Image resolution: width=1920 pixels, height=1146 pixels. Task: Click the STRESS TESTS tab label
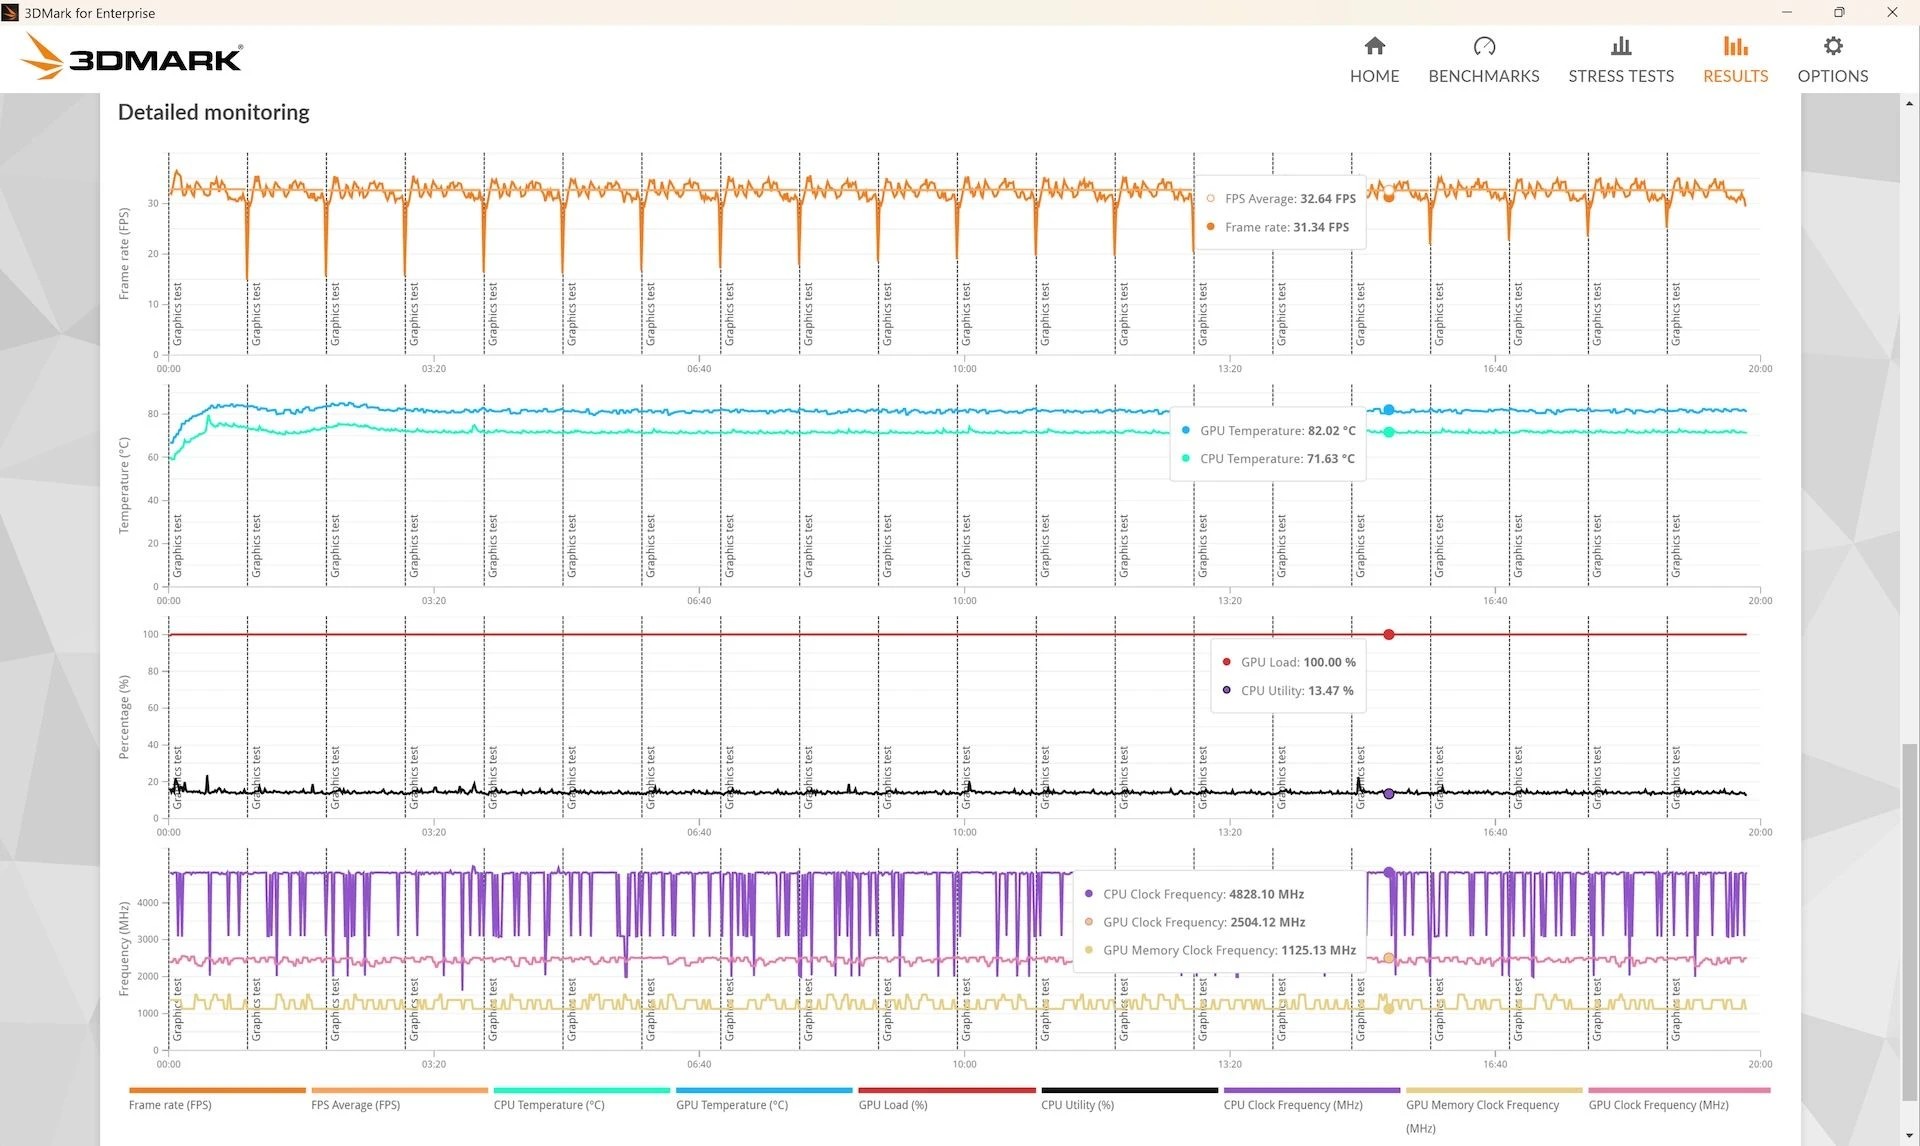coord(1620,76)
